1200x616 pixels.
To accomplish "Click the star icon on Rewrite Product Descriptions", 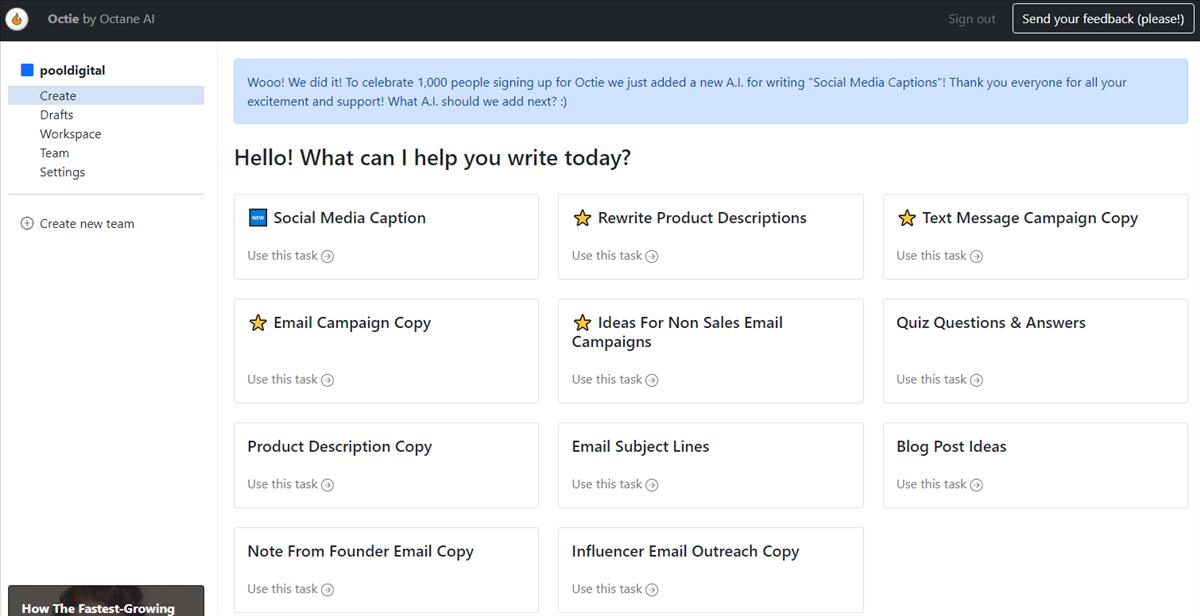I will point(582,217).
